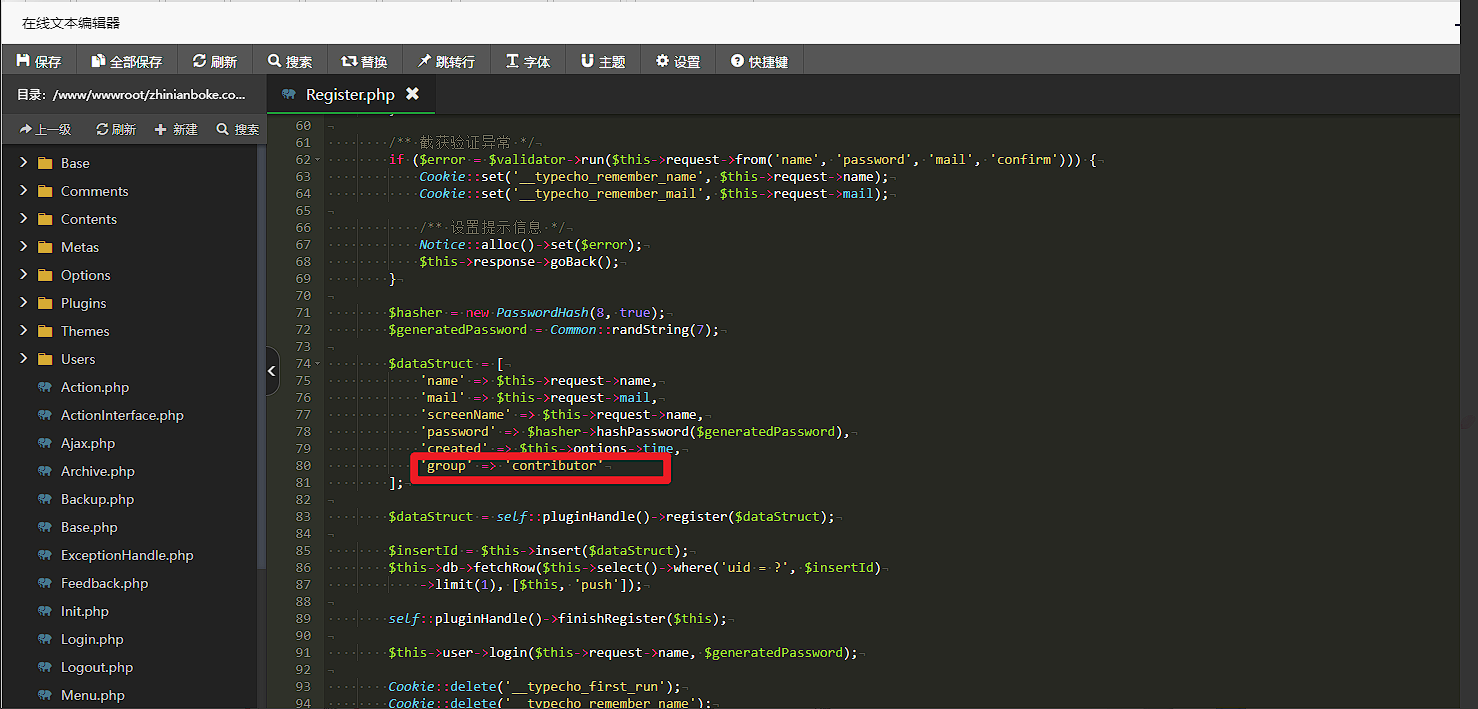Click the Save (保存) toolbar icon
The image size is (1478, 709).
[x=23, y=61]
